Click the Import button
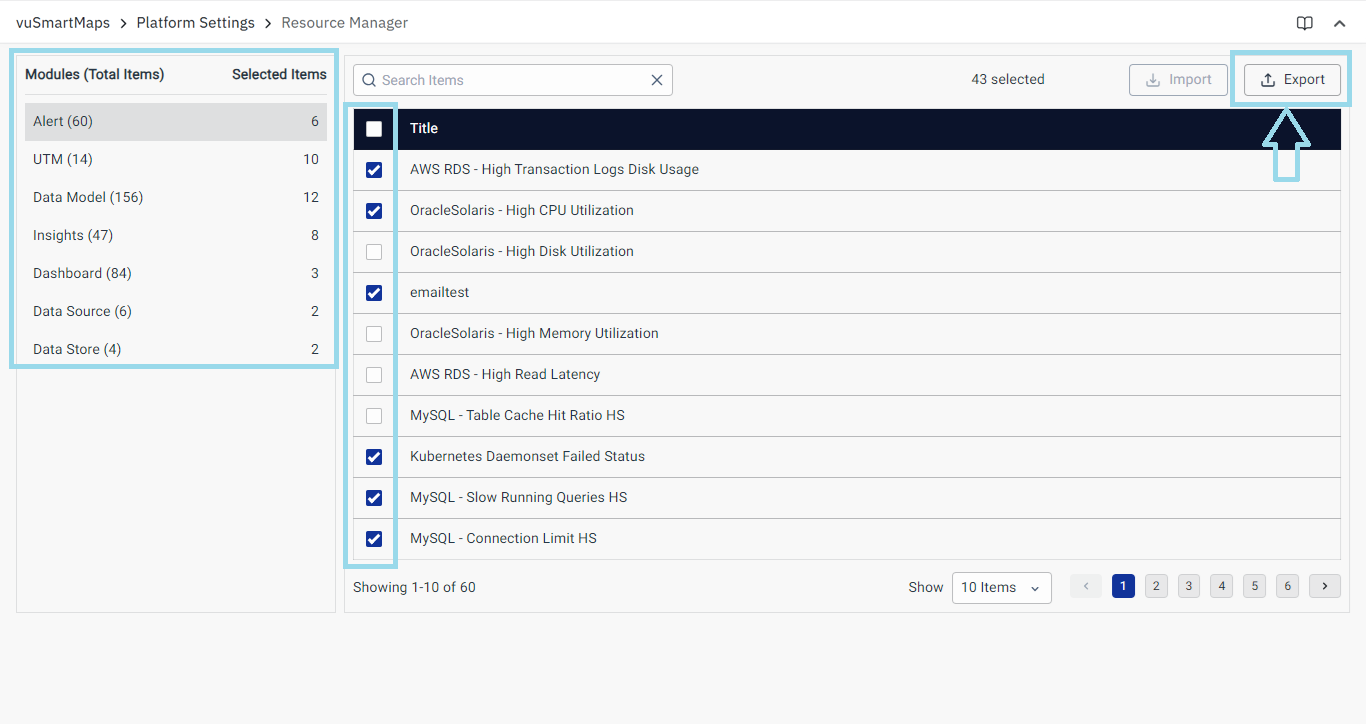The width and height of the screenshot is (1366, 724). (1178, 80)
